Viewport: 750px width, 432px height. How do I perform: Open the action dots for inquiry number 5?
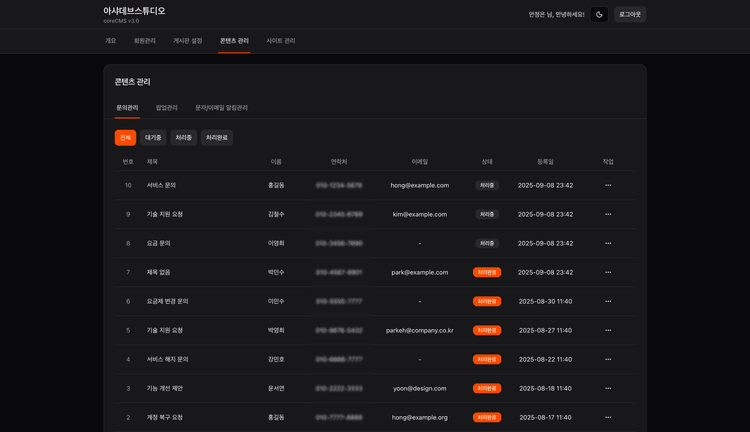pos(608,330)
